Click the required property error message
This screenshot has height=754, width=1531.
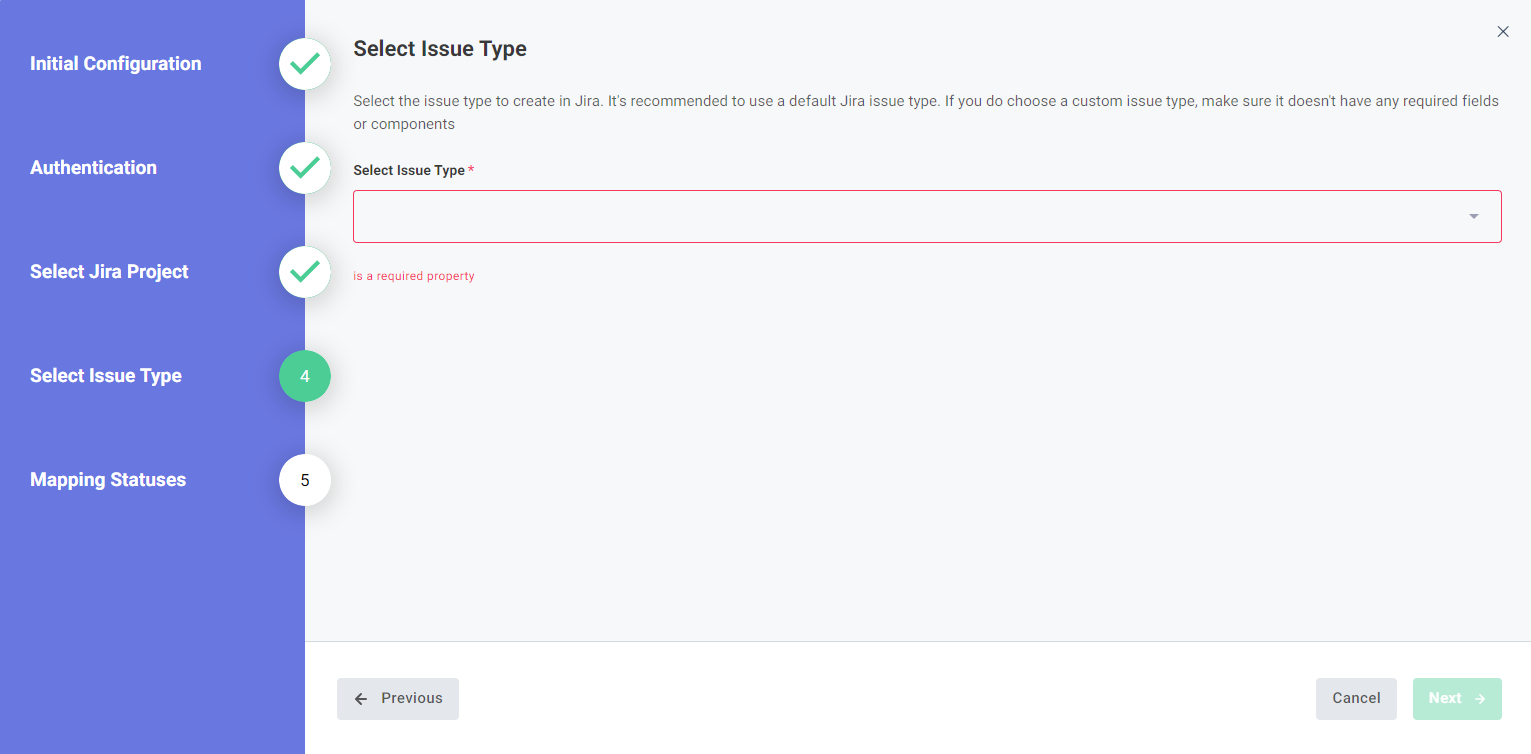[x=414, y=275]
